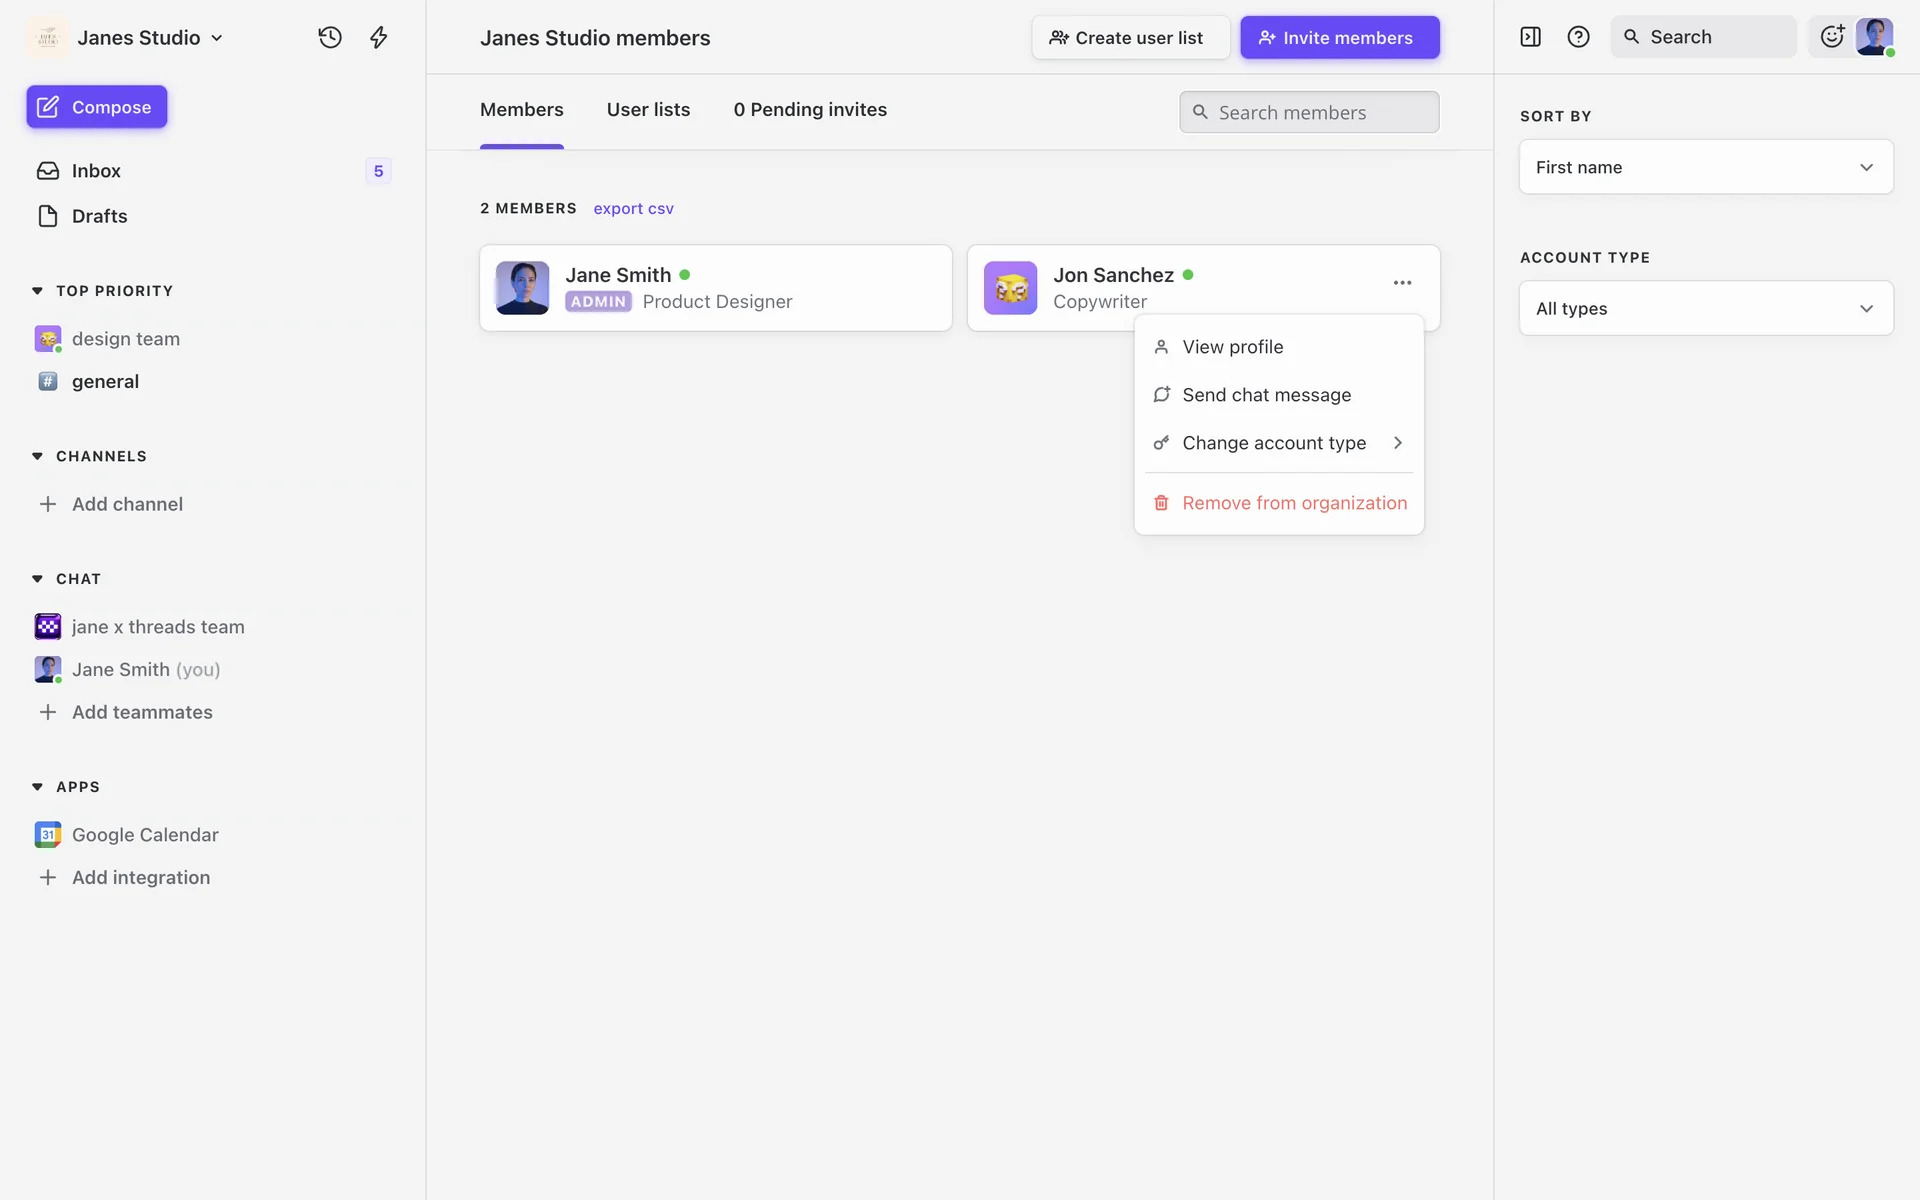Screen dimensions: 1920x1200
Task: Click the lightning bolt activity icon
Action: click(378, 37)
